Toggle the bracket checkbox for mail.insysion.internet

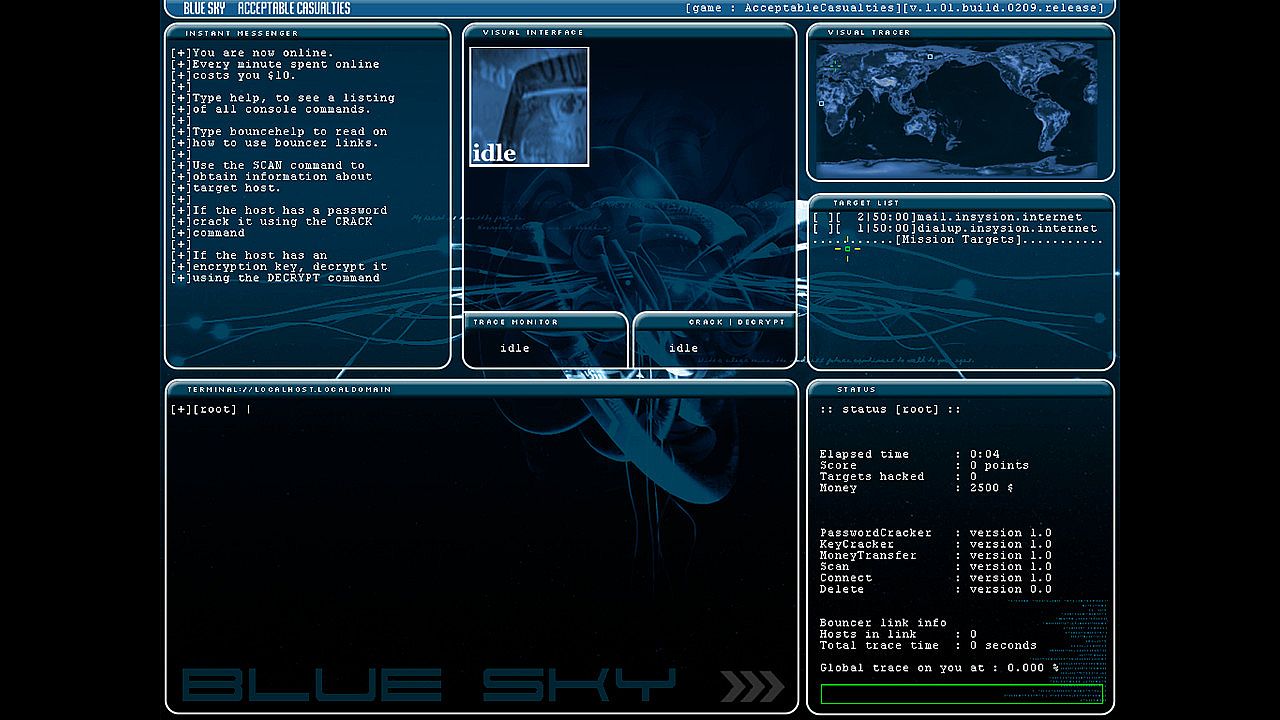(x=821, y=217)
